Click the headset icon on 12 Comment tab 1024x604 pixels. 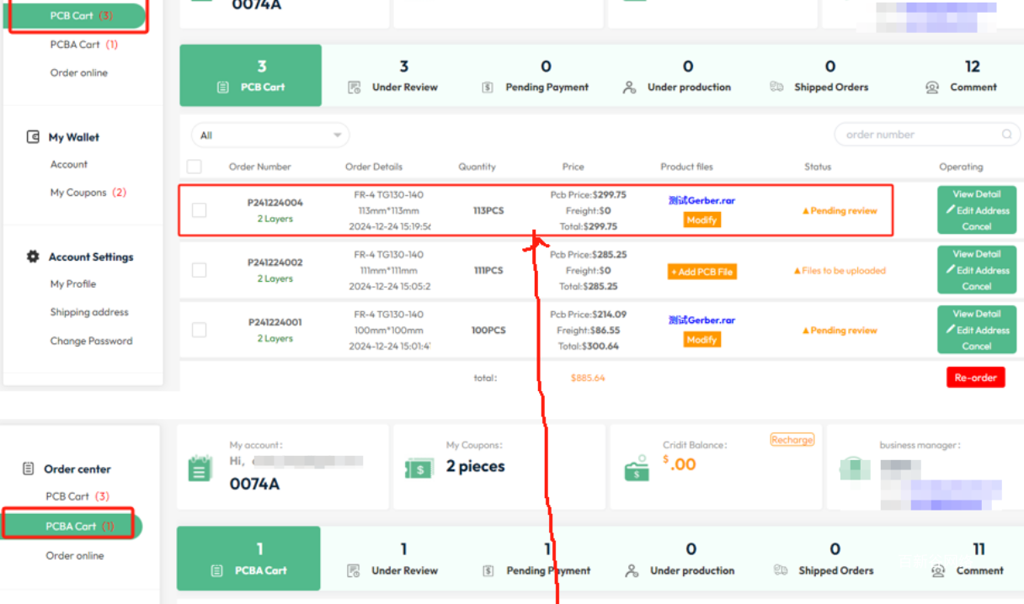pos(932,87)
